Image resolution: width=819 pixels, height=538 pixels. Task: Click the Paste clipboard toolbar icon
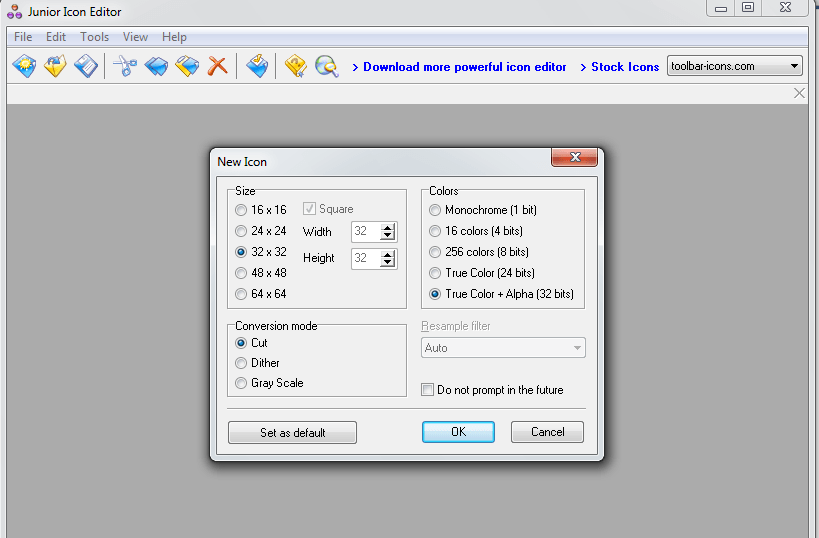tap(186, 66)
